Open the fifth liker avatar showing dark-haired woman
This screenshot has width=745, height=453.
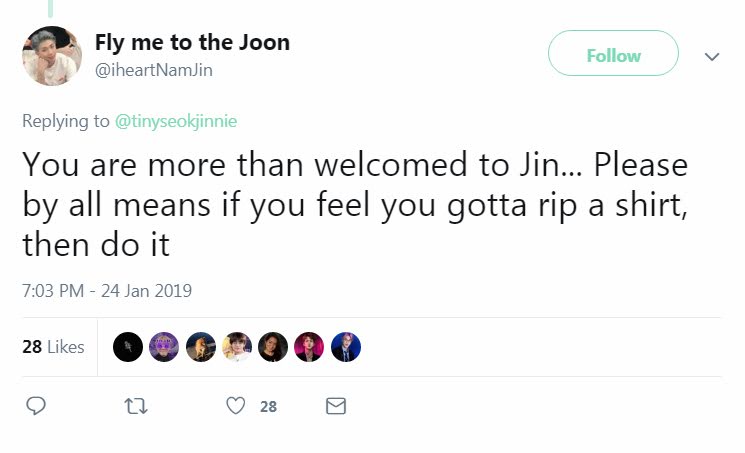click(273, 347)
